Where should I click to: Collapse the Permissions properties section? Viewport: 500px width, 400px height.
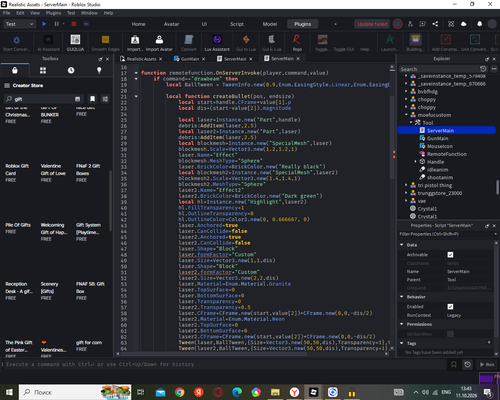402,324
